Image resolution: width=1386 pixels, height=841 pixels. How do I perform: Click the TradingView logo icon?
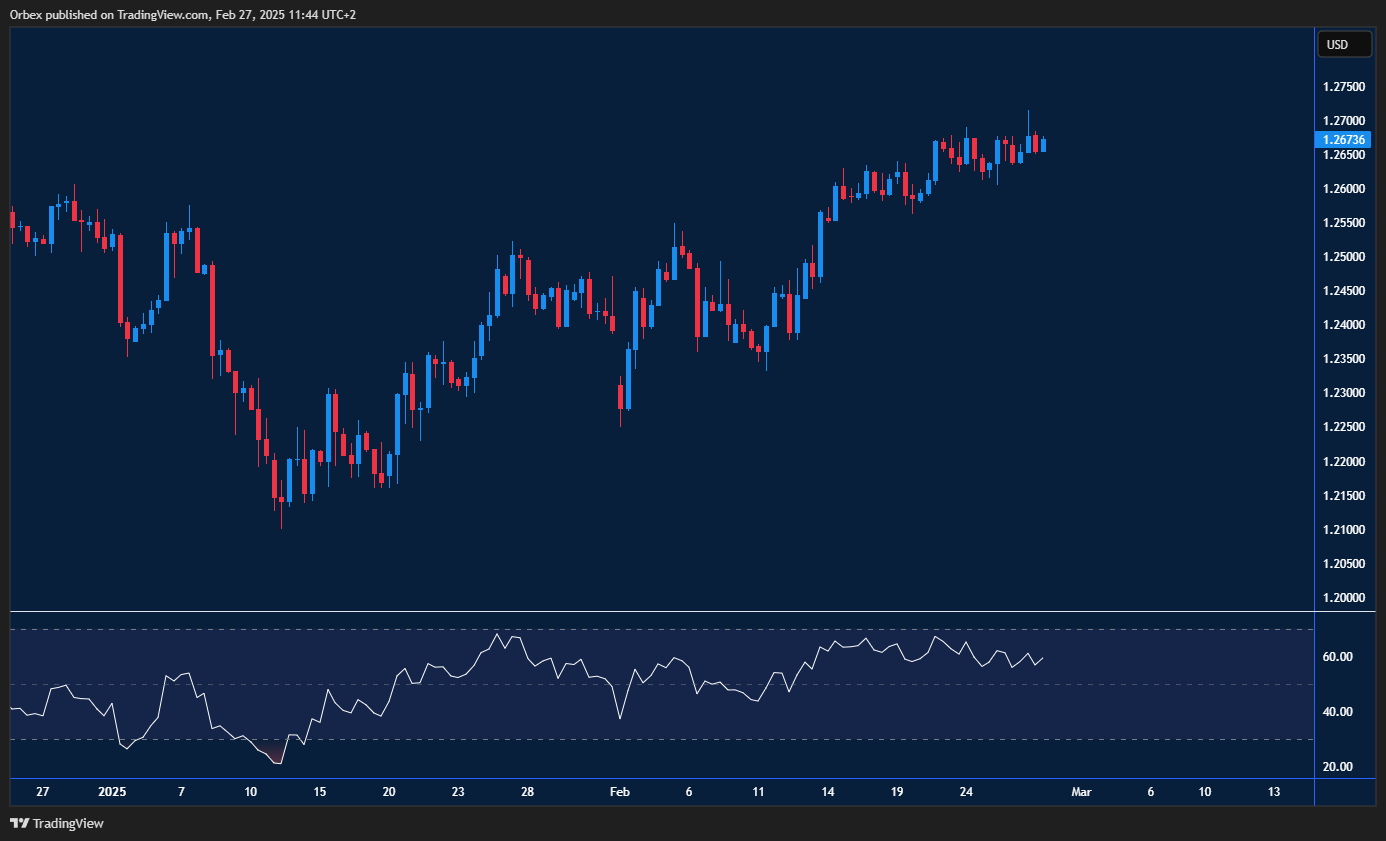click(x=19, y=823)
